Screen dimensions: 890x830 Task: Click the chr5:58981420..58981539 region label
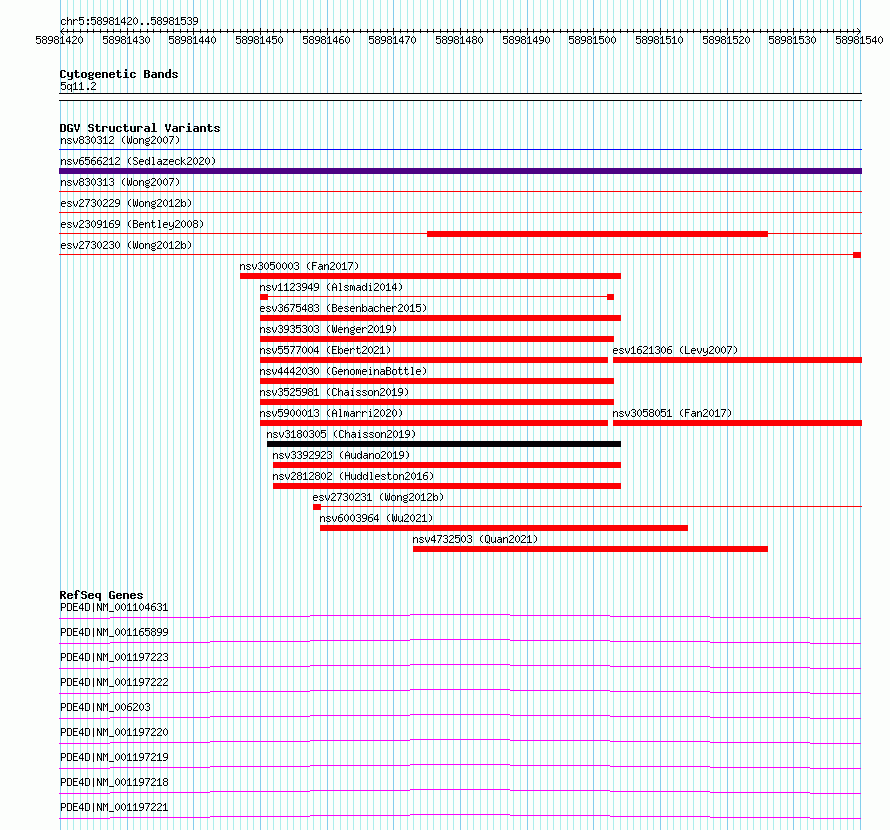tap(129, 22)
